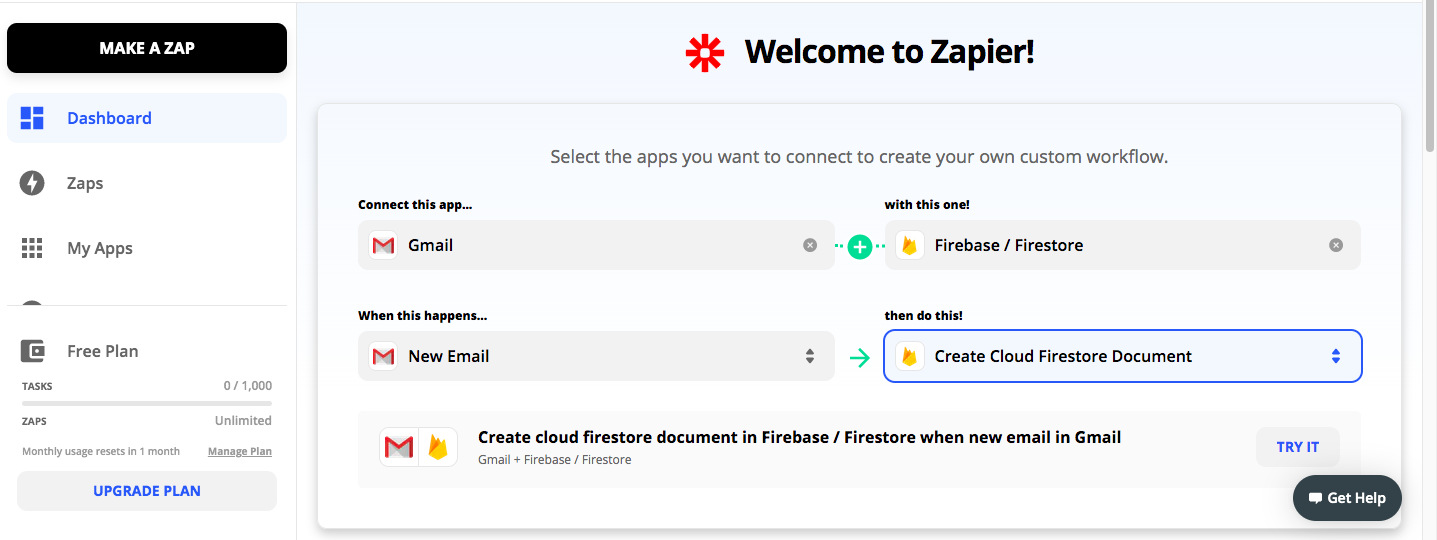Follow the Manage Plan link
The width and height of the screenshot is (1437, 540).
point(239,451)
